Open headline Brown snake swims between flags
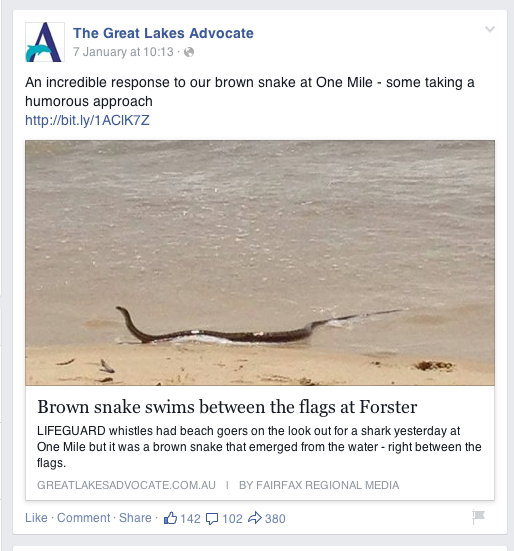The image size is (514, 551). [x=227, y=407]
